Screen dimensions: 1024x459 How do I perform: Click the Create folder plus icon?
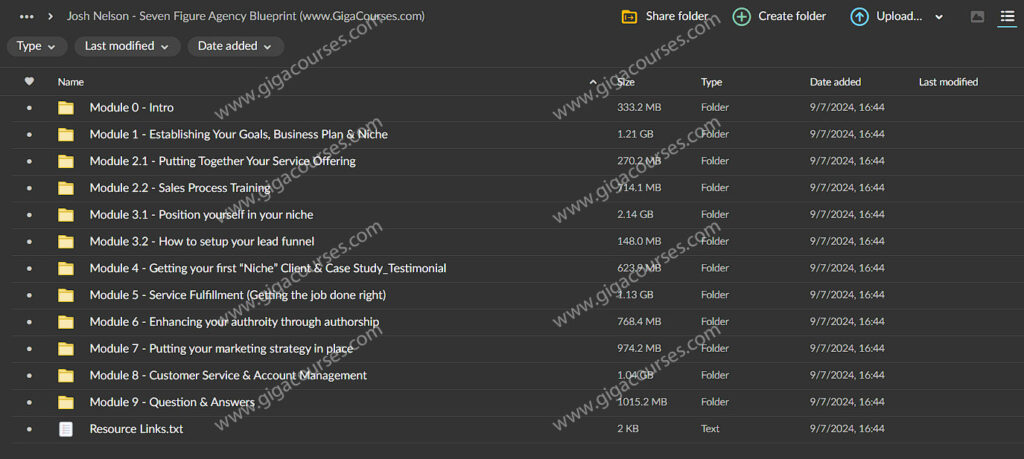coord(741,16)
